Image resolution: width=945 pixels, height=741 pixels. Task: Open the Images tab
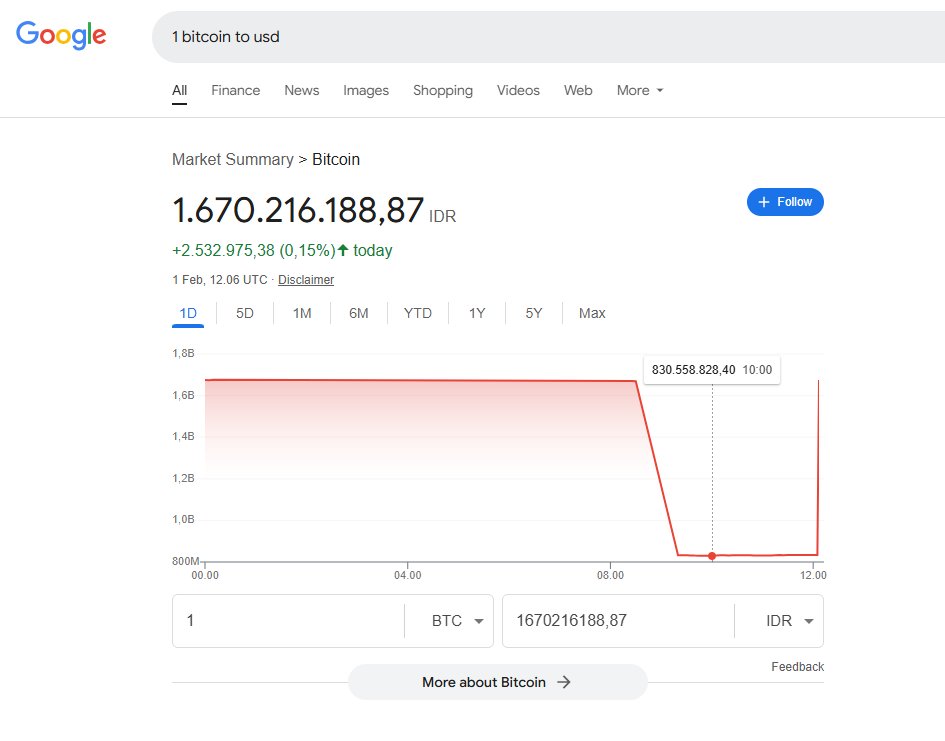click(366, 90)
